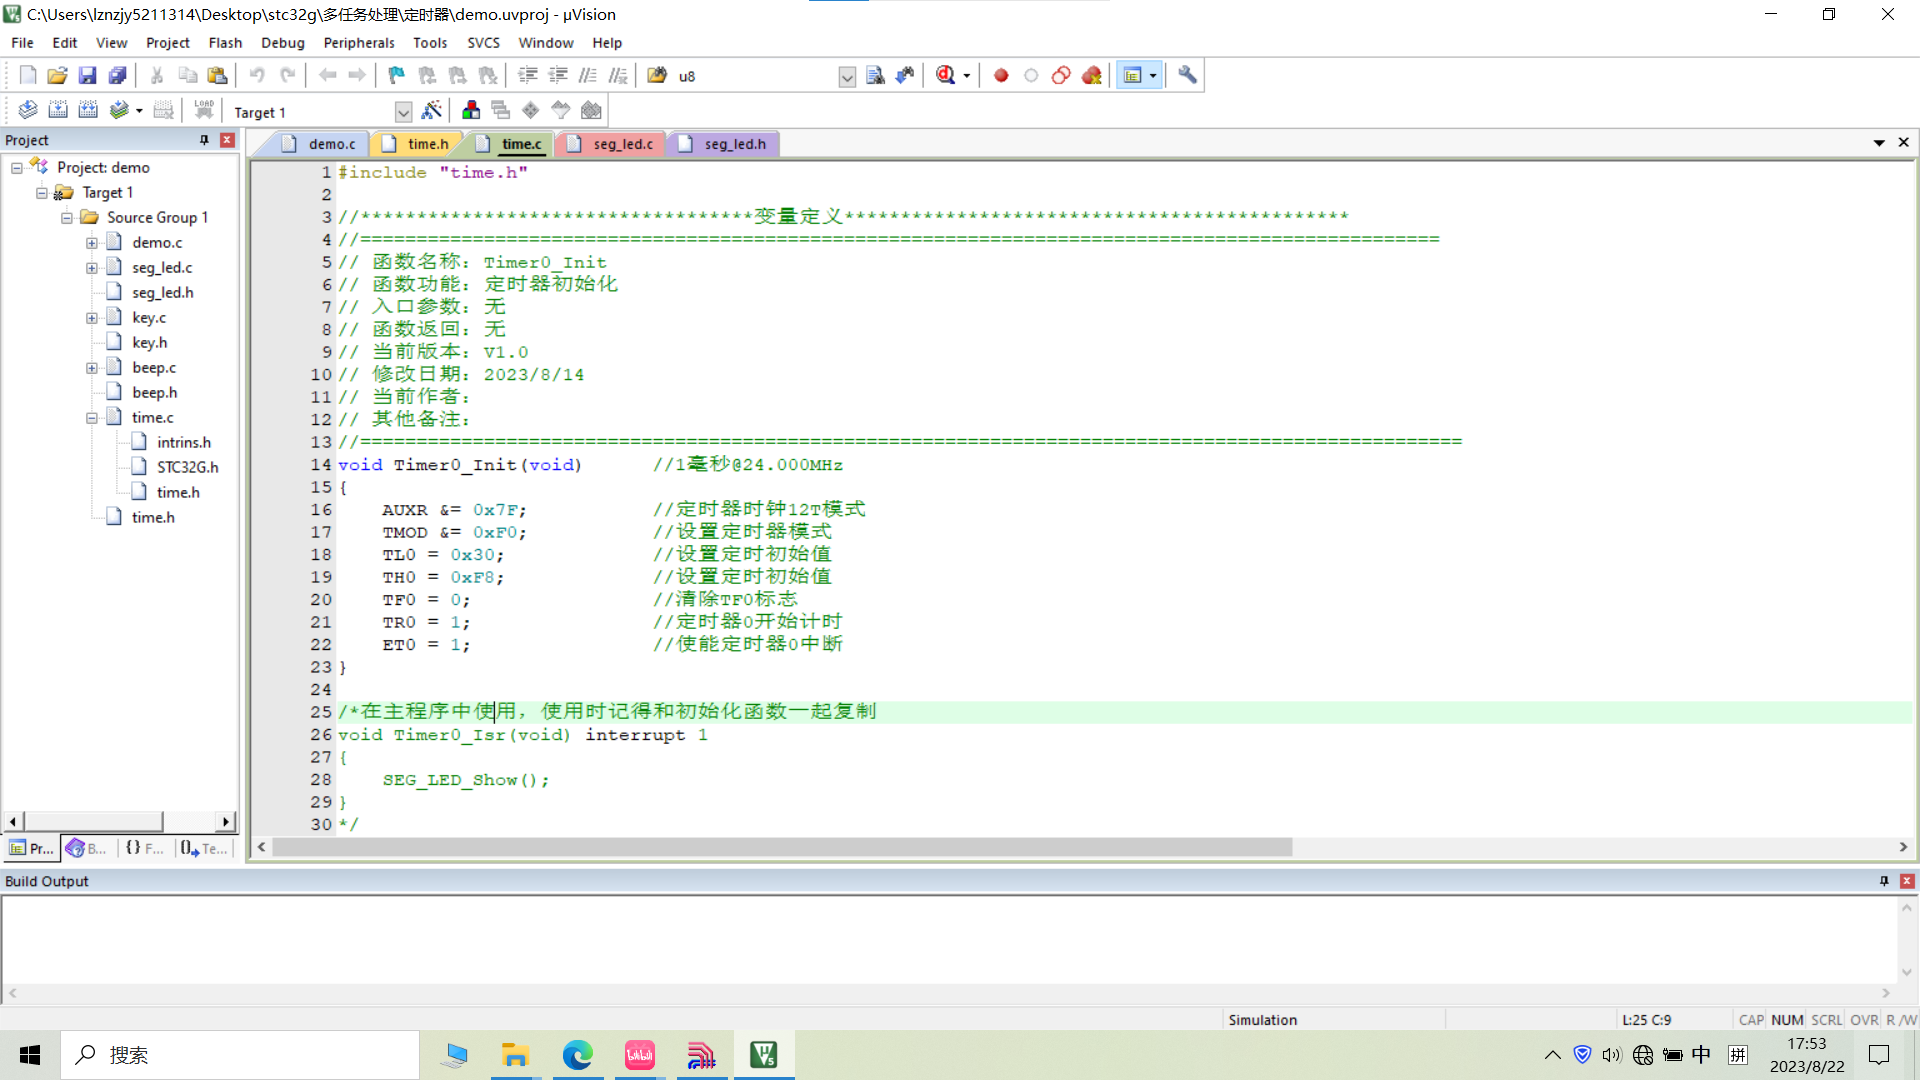Open the File menu

pos(22,43)
